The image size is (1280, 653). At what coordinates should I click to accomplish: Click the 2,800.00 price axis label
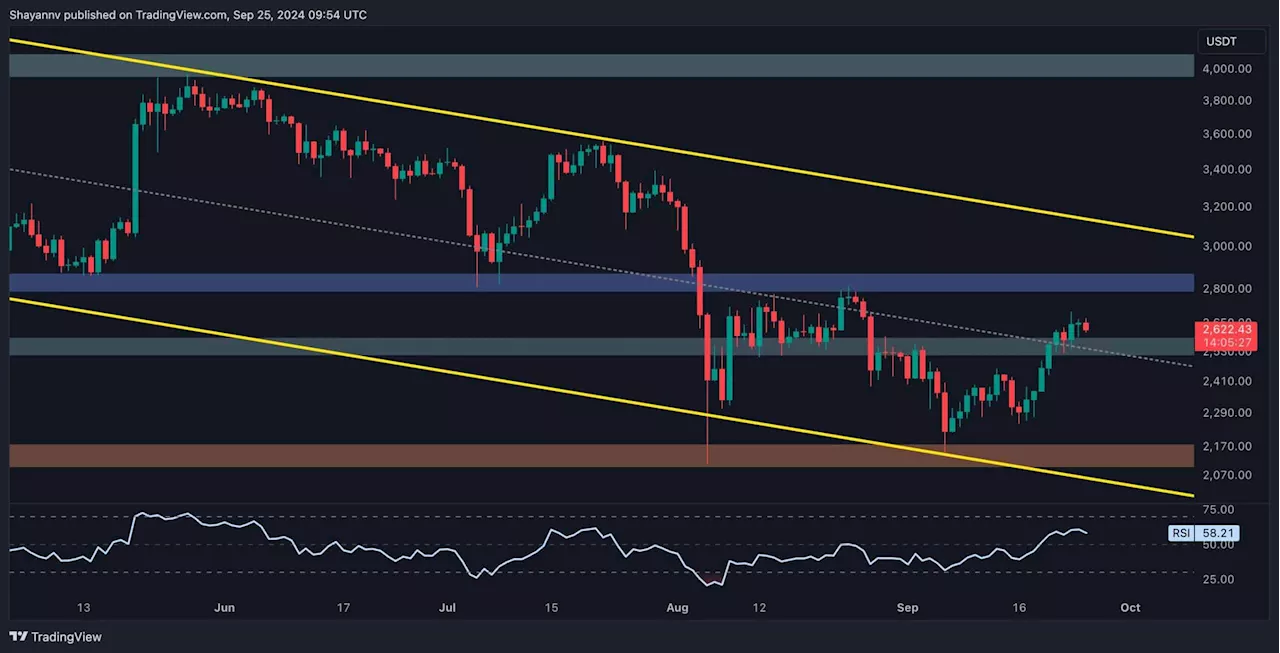1228,289
